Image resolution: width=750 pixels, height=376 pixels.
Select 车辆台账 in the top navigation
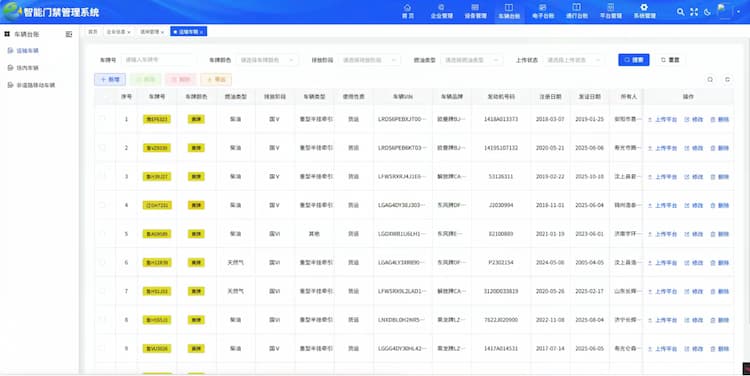pos(509,11)
